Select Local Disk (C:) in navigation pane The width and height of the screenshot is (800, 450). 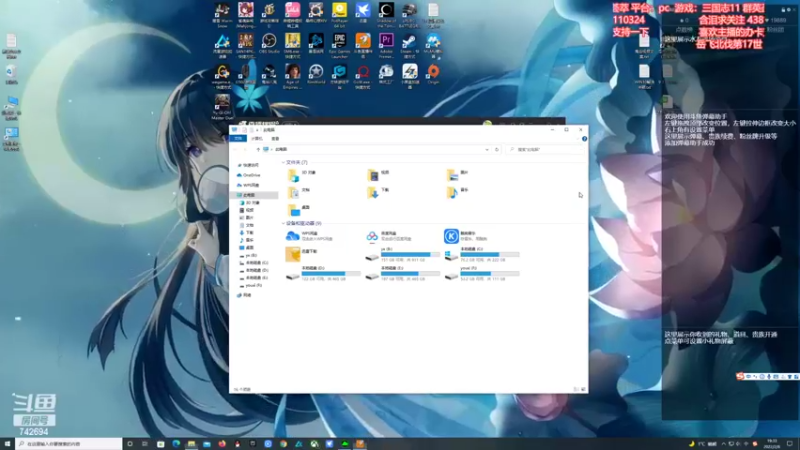point(254,263)
